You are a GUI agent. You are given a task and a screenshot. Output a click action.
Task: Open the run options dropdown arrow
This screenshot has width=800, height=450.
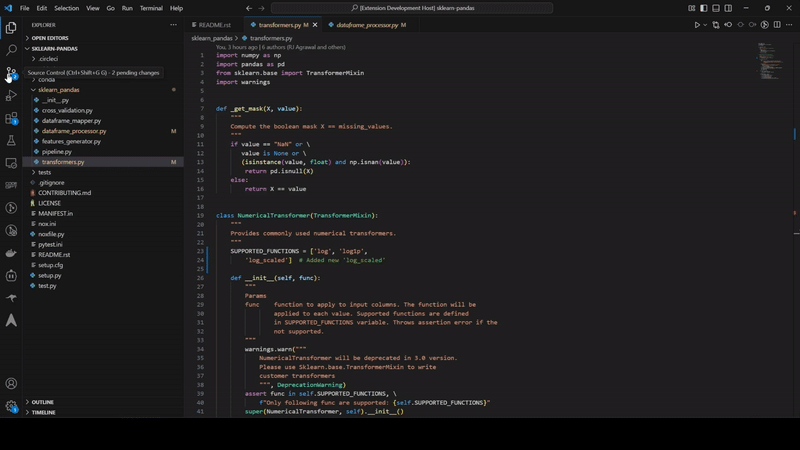(705, 24)
